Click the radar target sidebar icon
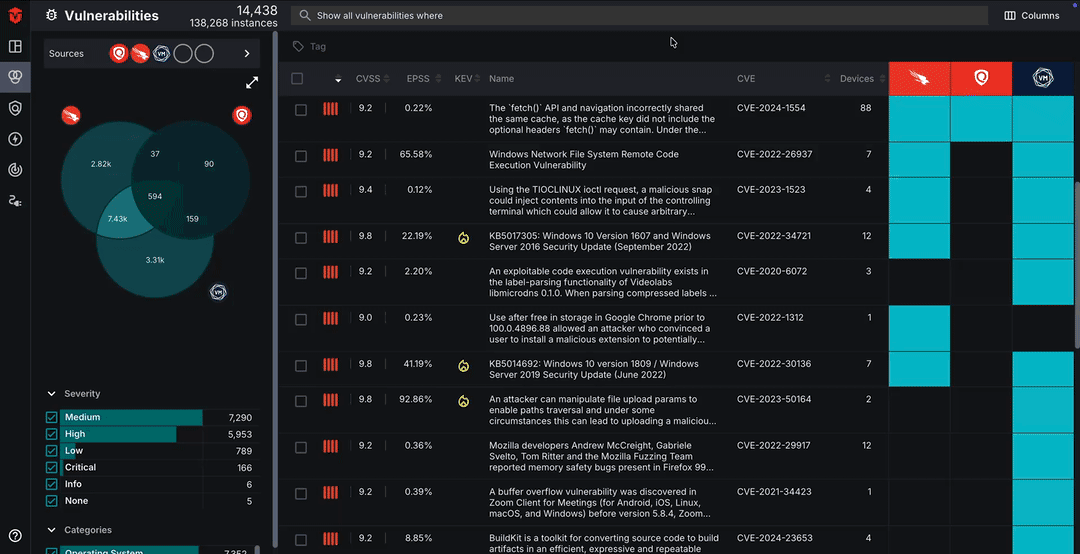1080x554 pixels. click(15, 170)
